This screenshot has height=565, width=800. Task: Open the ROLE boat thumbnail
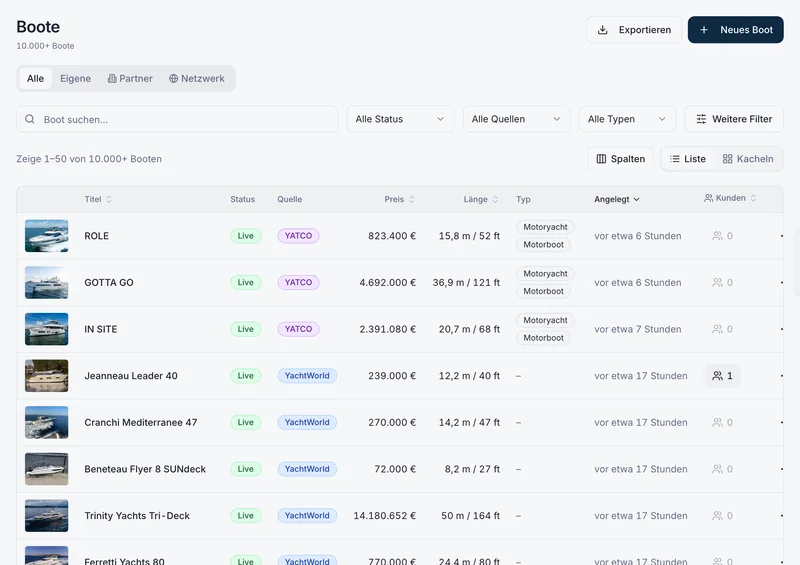46,236
